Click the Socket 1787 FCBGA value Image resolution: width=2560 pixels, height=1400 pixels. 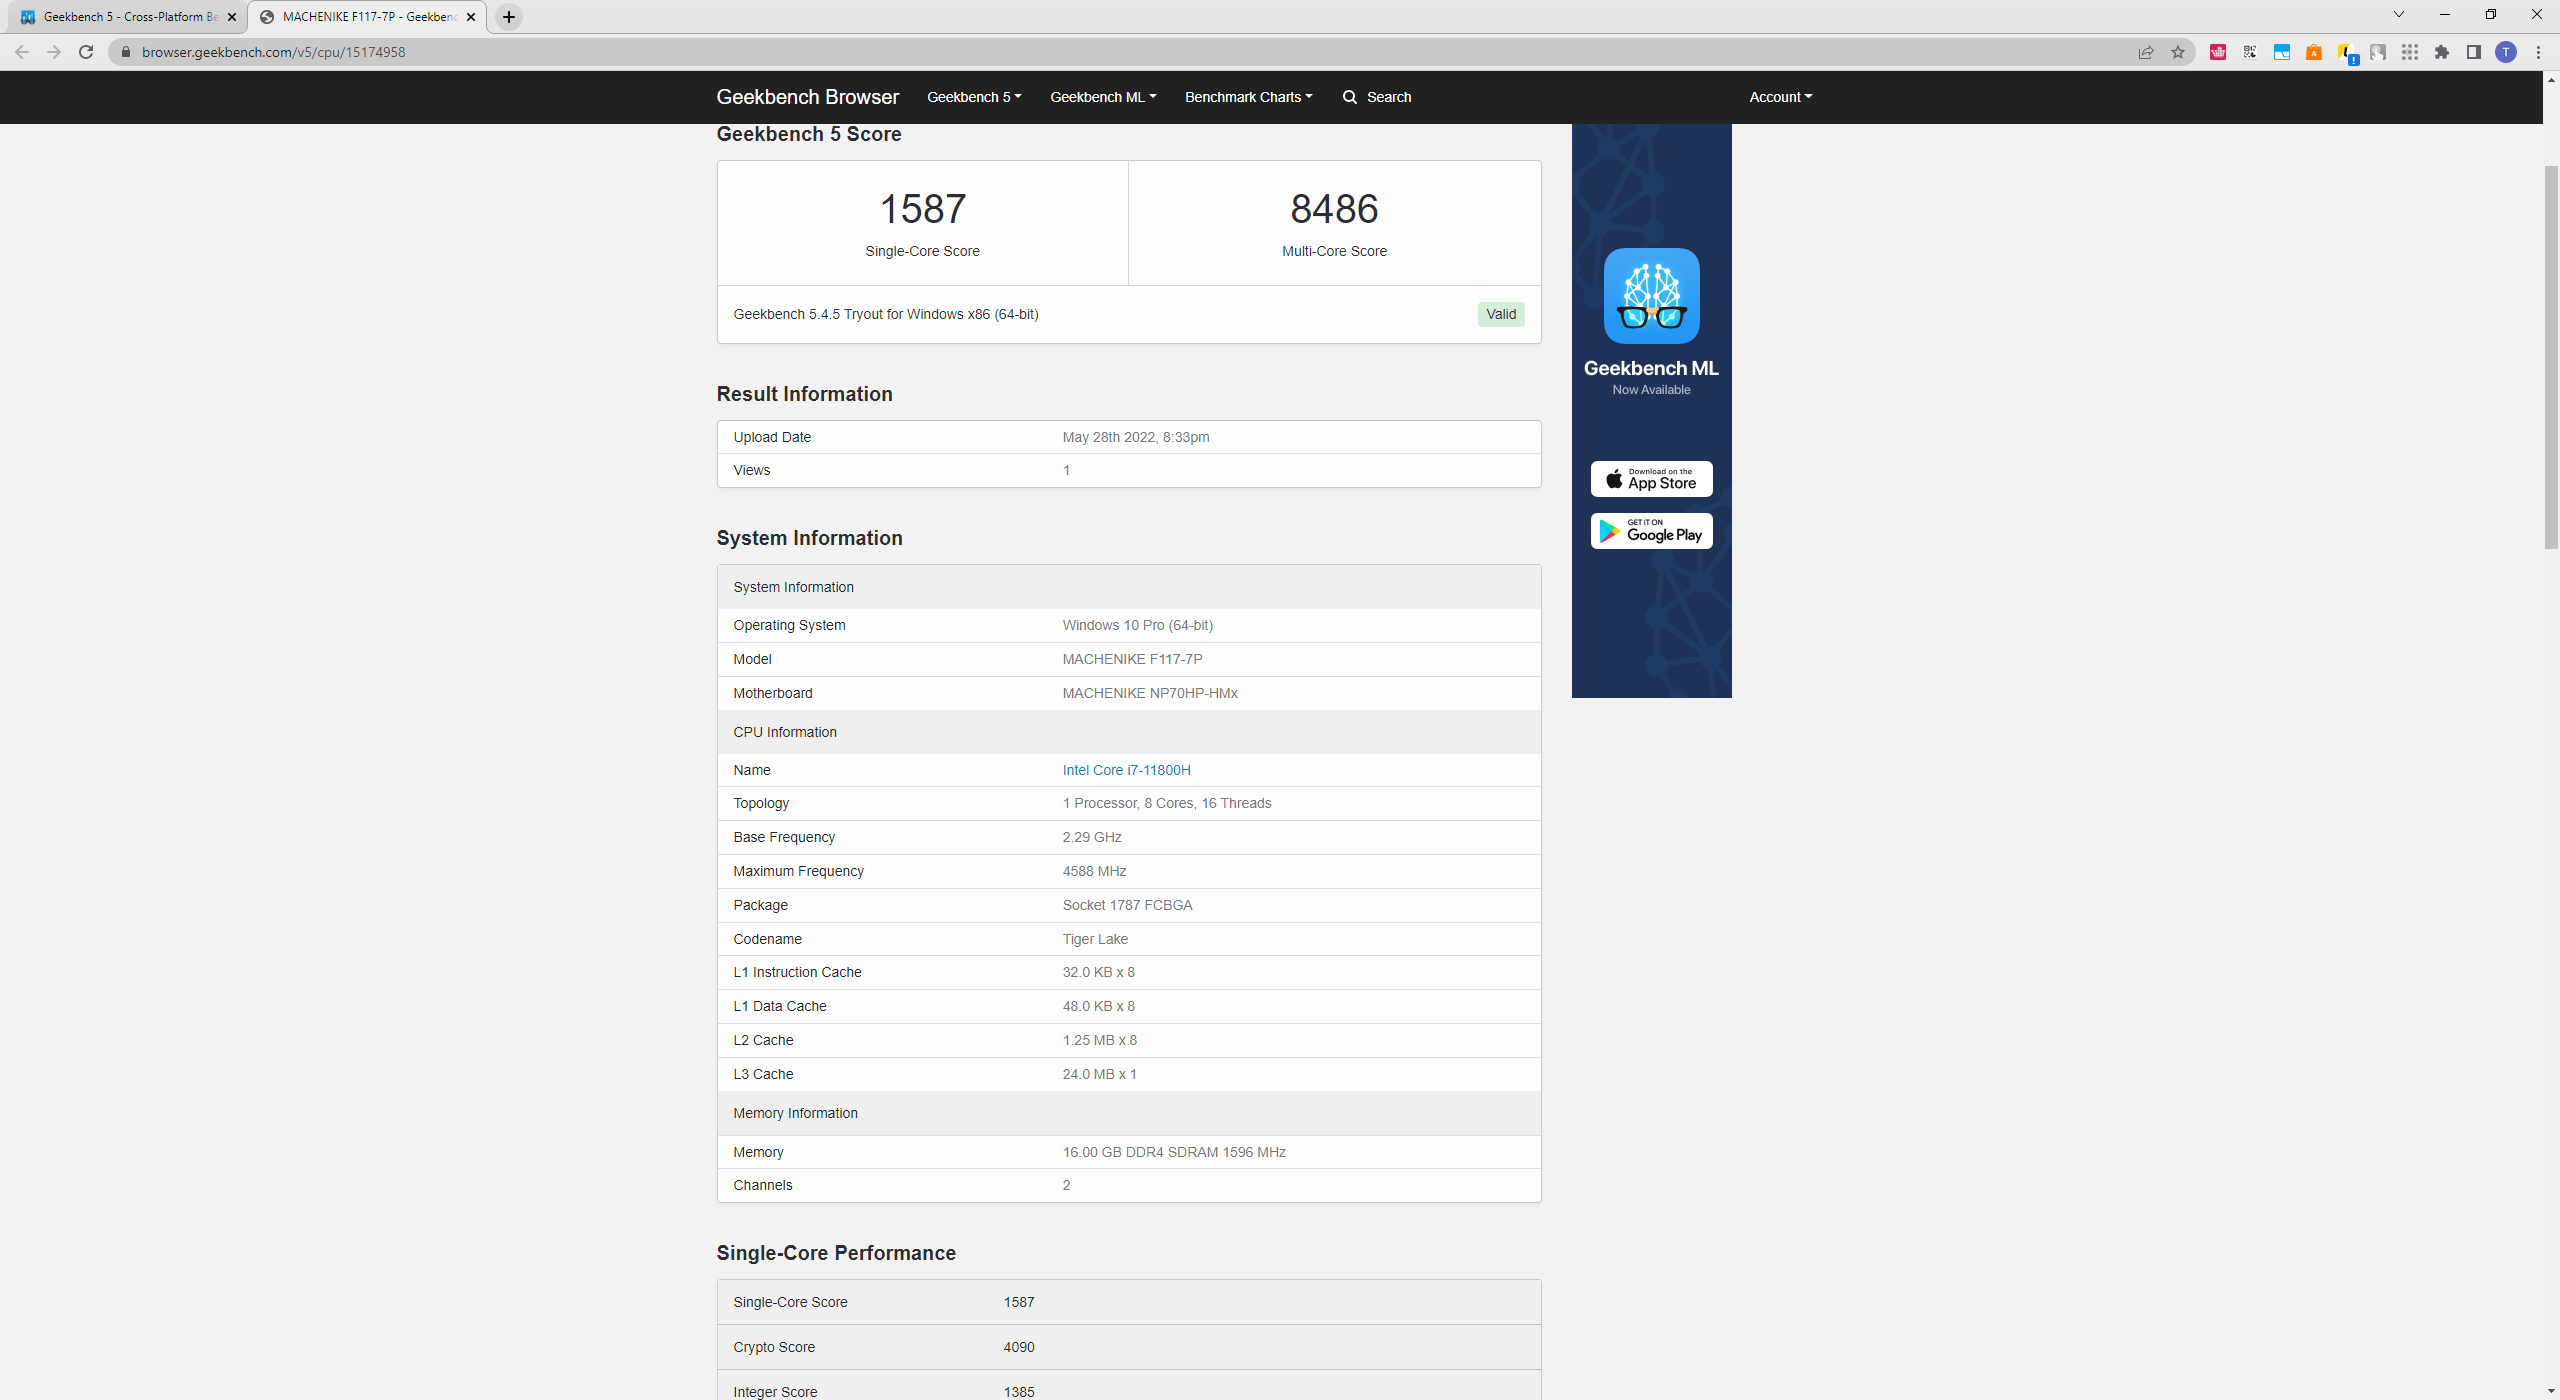1127,905
